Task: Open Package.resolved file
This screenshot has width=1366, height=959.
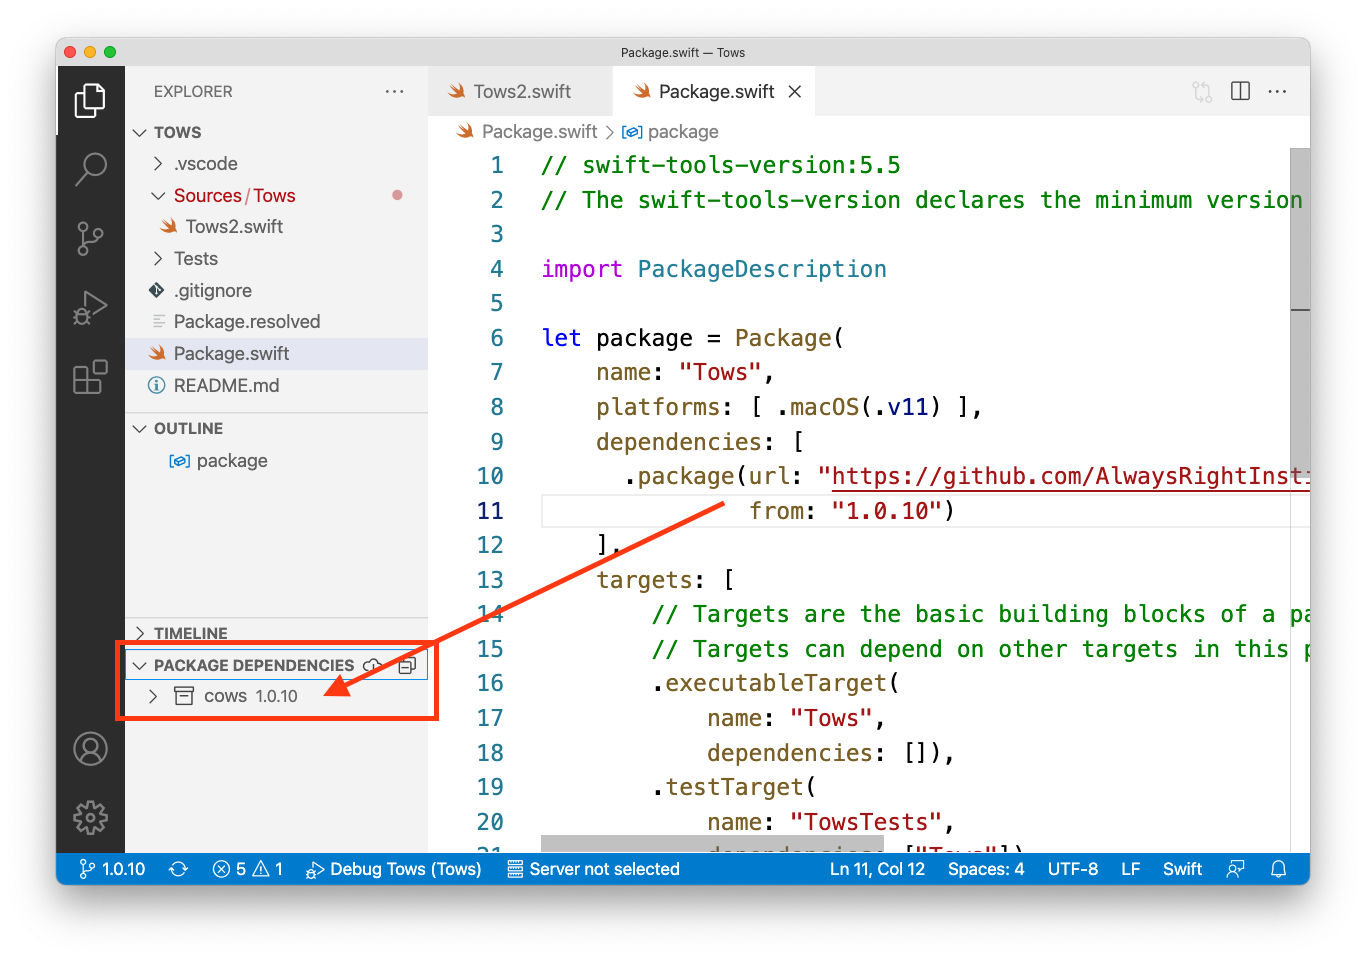Action: [x=277, y=322]
